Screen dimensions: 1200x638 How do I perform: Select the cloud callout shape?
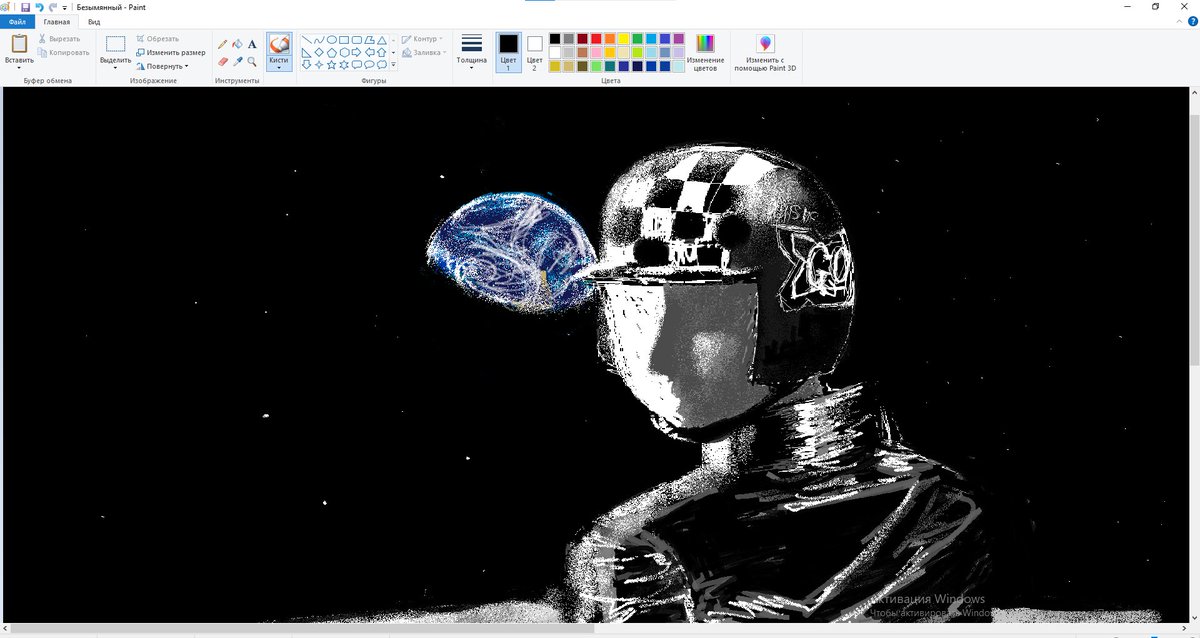(x=381, y=64)
